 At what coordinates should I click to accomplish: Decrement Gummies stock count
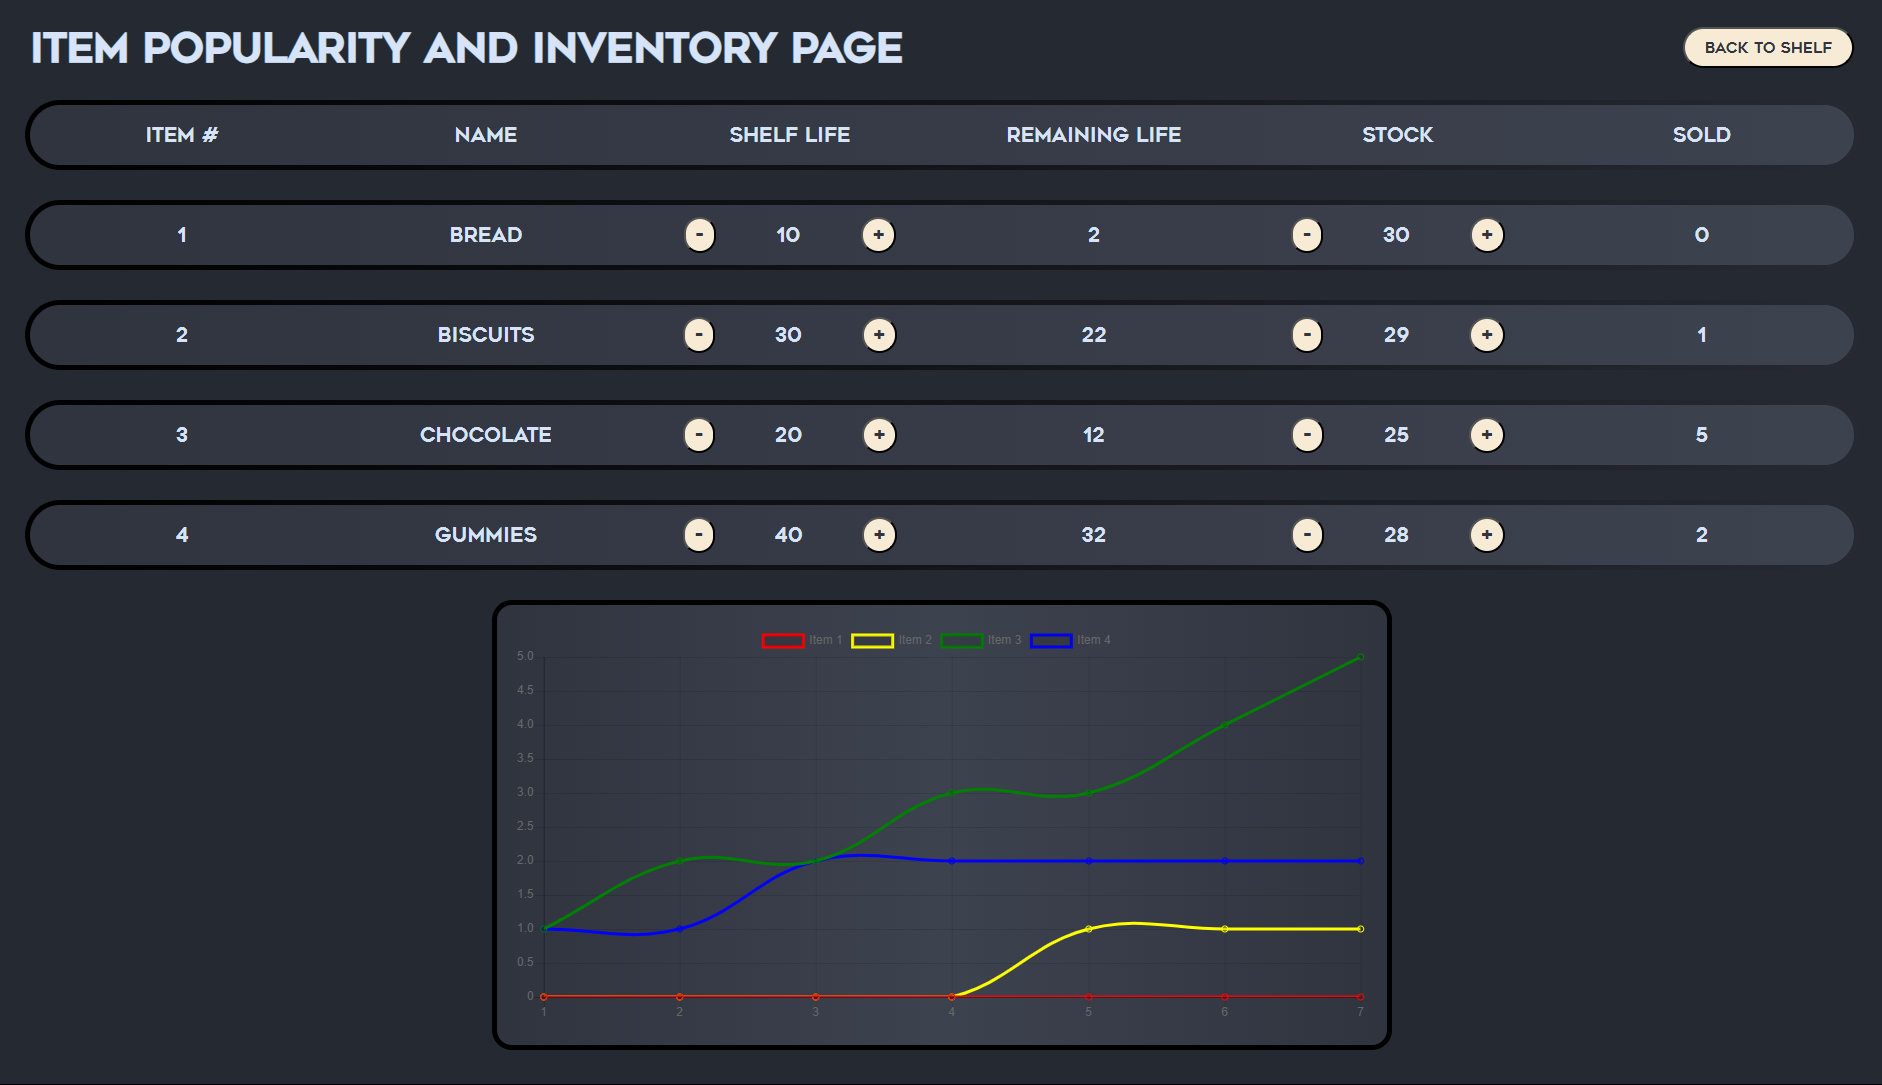(1306, 535)
